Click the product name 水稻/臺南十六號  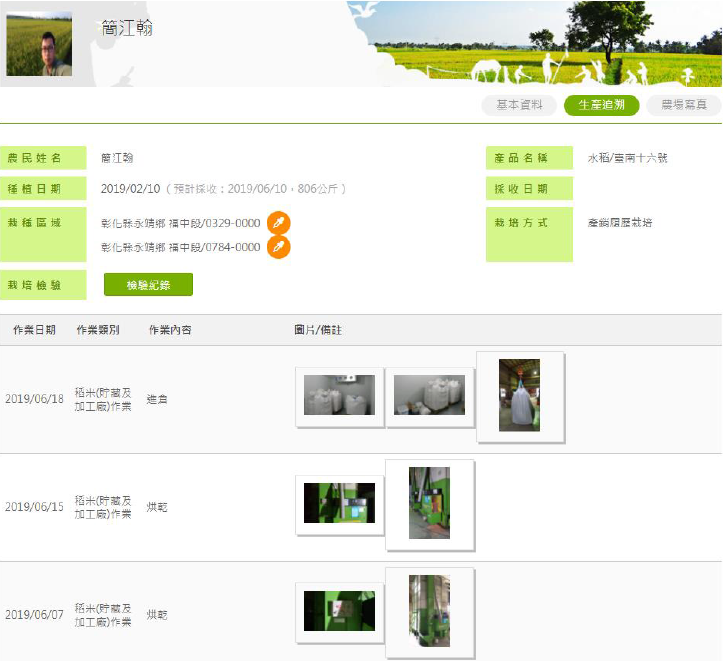pyautogui.click(x=628, y=159)
